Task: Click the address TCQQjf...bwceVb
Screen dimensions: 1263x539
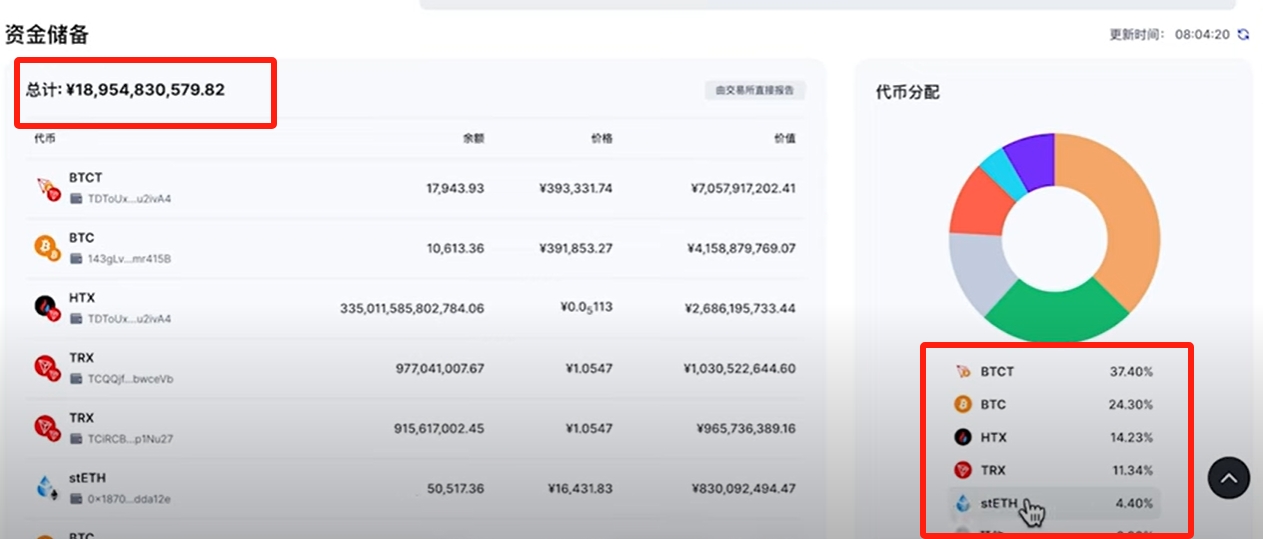Action: pos(130,379)
